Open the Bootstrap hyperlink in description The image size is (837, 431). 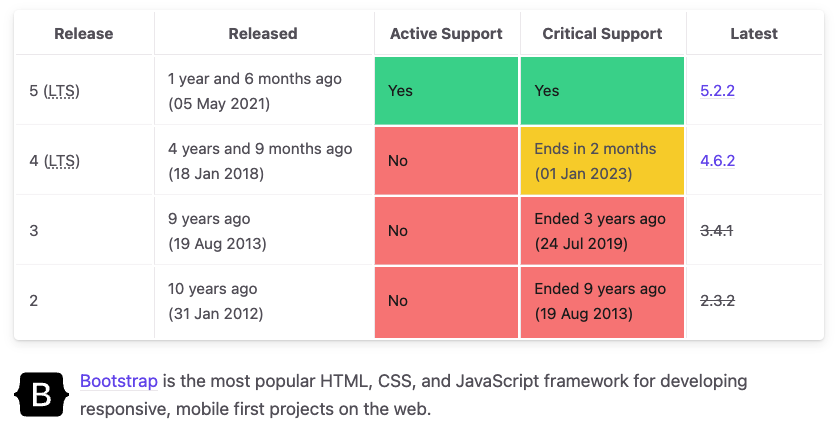click(x=119, y=381)
